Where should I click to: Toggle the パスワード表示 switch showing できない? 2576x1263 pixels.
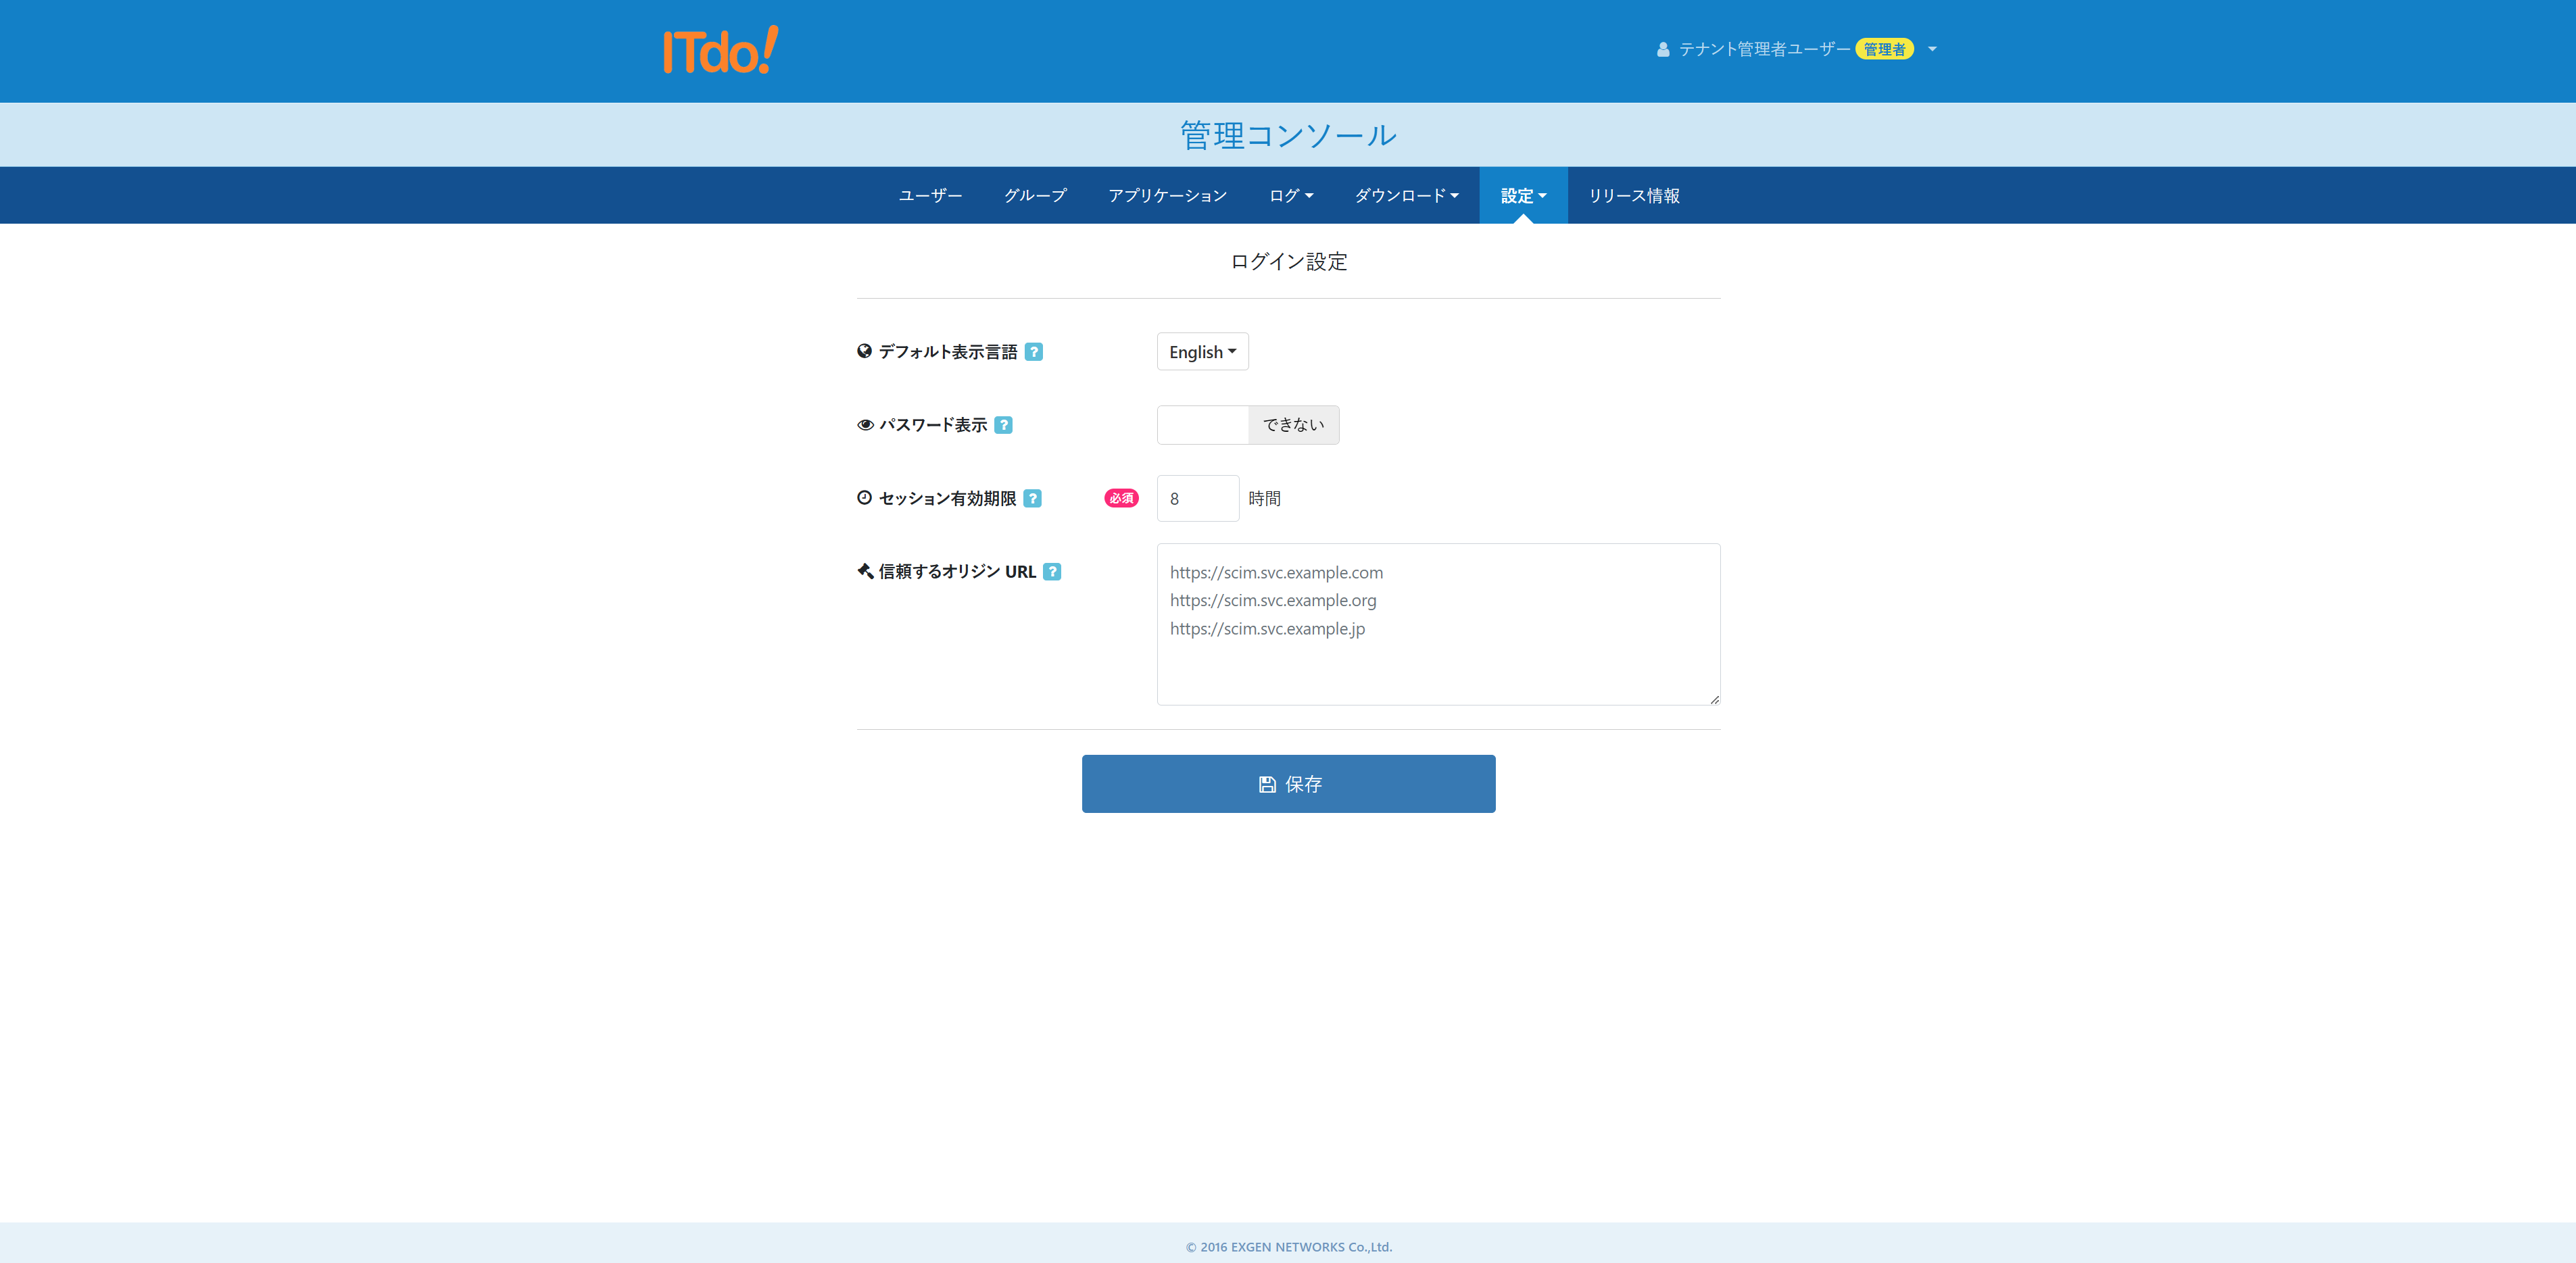tap(1247, 425)
